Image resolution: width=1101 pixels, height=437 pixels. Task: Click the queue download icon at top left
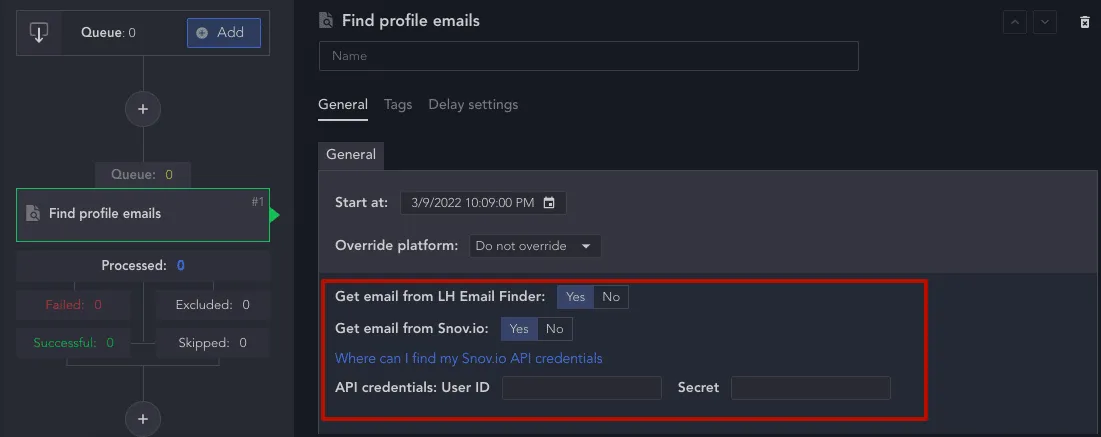[x=39, y=32]
